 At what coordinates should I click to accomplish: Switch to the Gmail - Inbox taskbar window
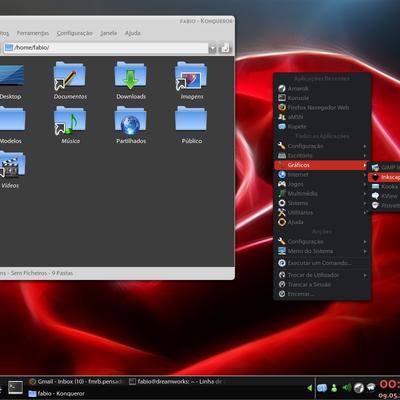pyautogui.click(x=76, y=382)
